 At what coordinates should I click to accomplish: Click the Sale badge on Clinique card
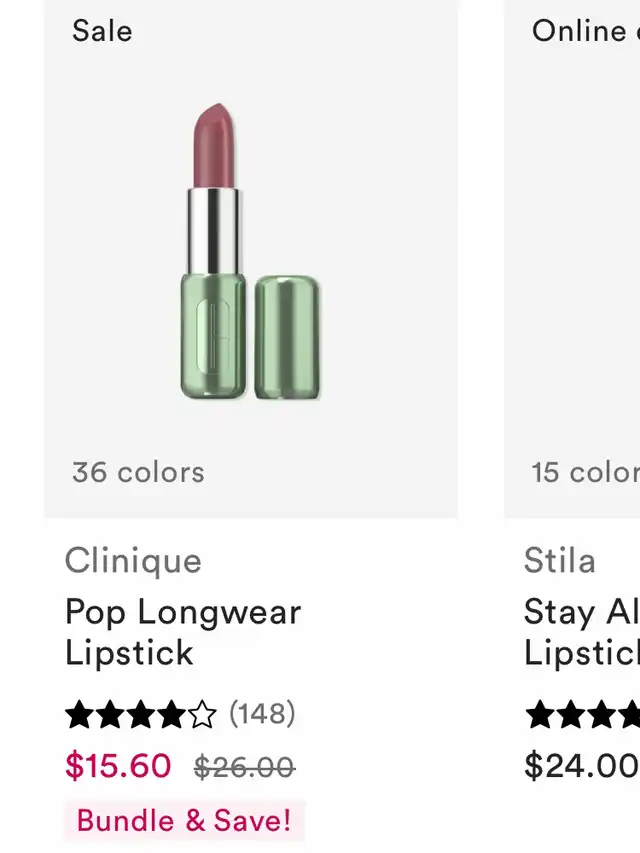pos(102,31)
